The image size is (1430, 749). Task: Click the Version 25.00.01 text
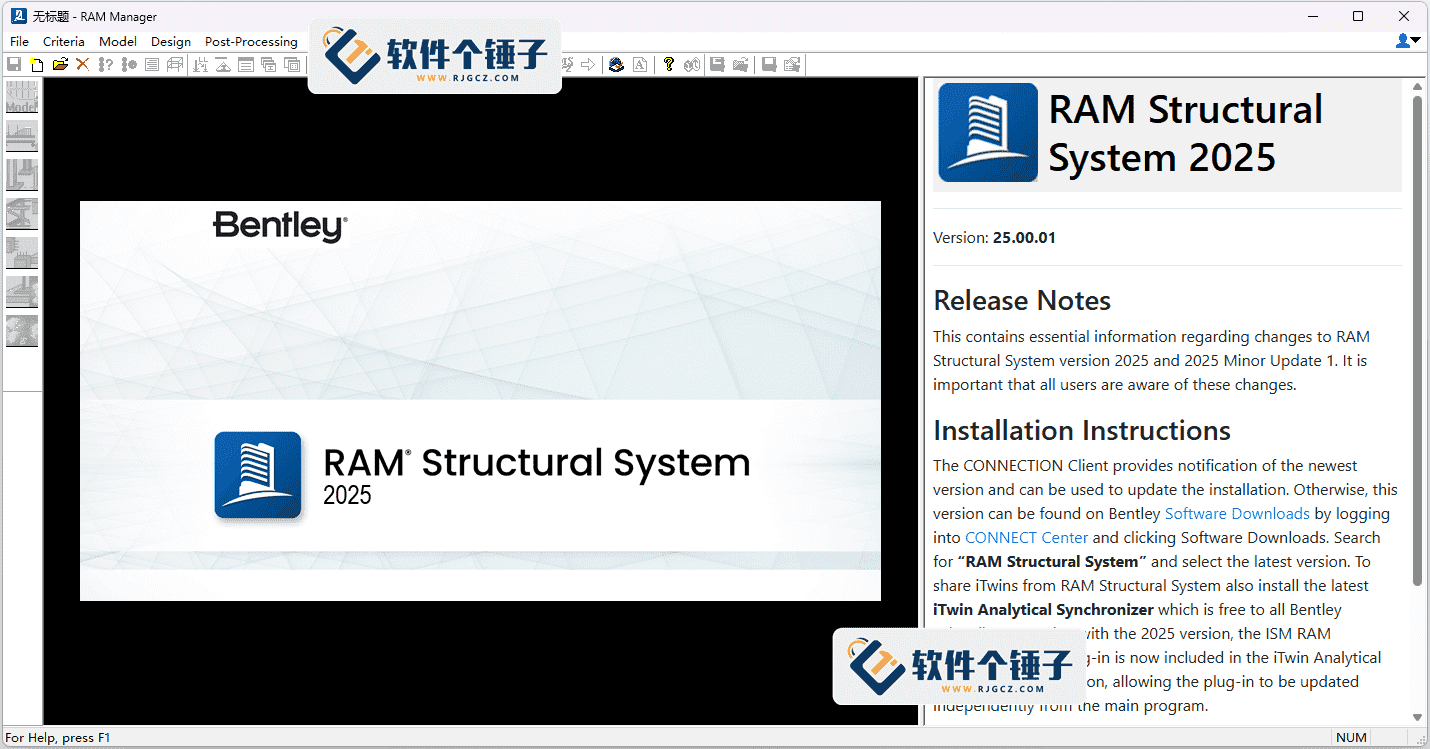pyautogui.click(x=994, y=238)
